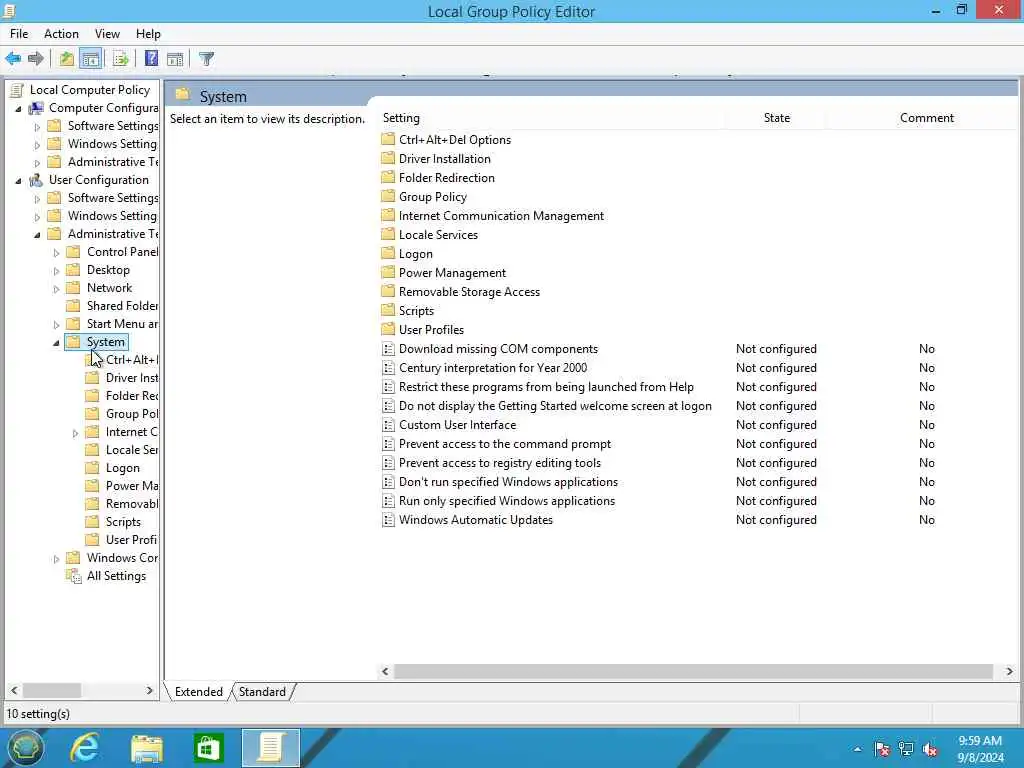
Task: Click icon of Windows Automatic Updates setting
Action: [388, 520]
